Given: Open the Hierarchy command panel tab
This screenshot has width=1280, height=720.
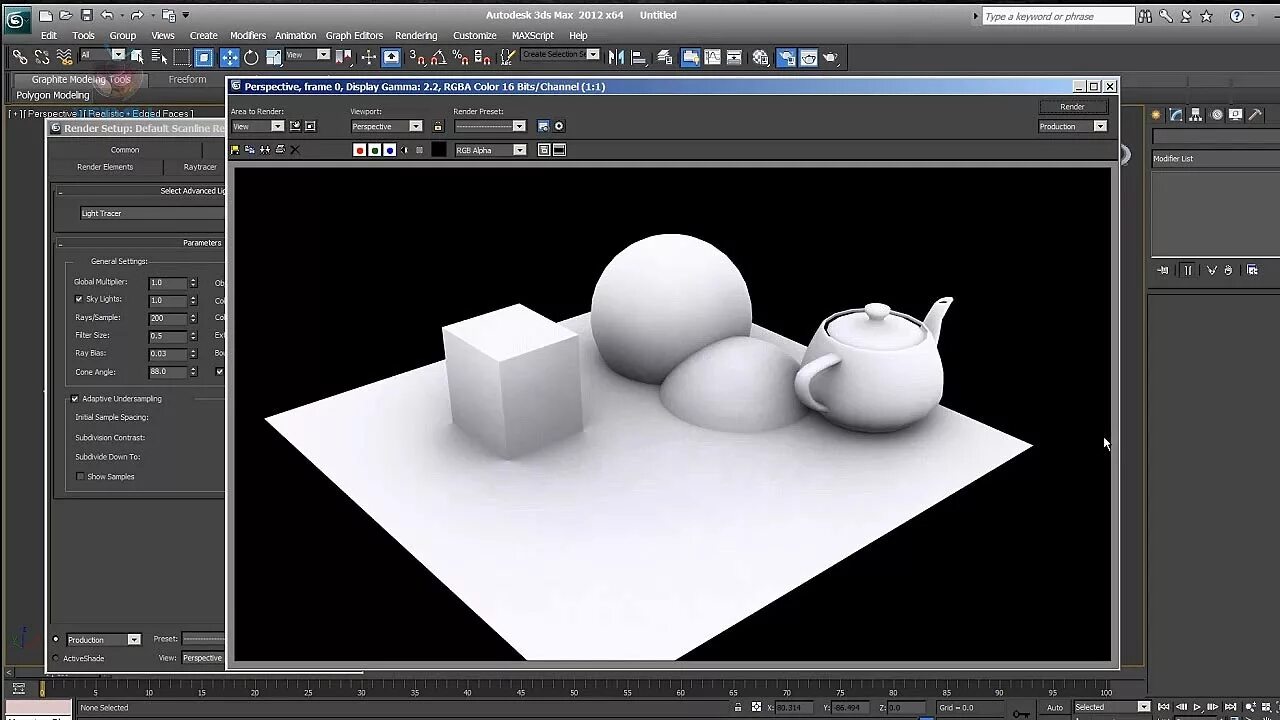Looking at the screenshot, I should tap(1197, 115).
